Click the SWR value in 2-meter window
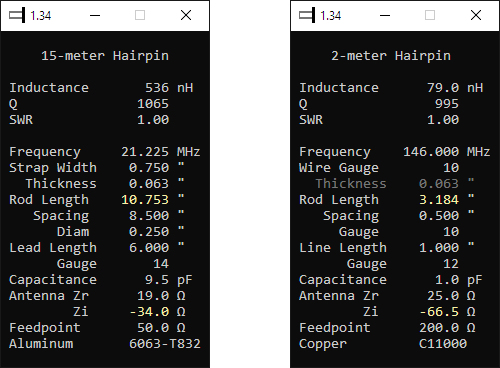The height and width of the screenshot is (368, 500). click(x=443, y=120)
